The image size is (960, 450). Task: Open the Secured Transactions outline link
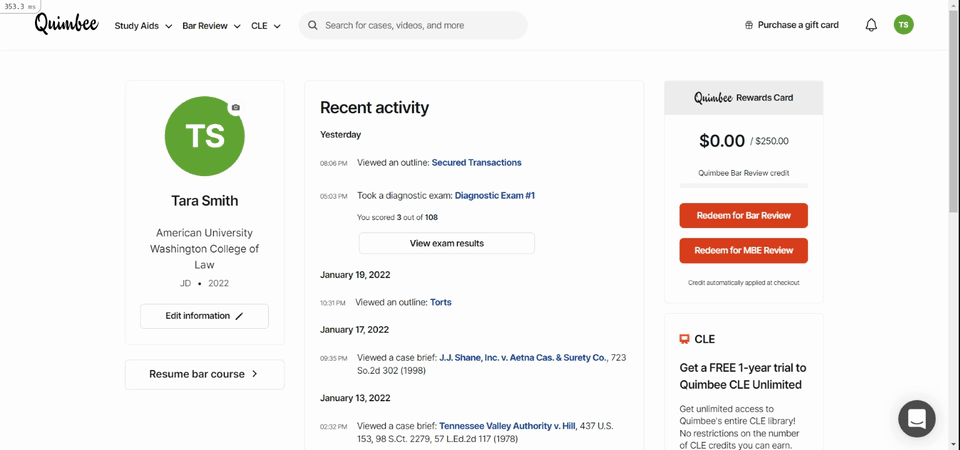point(476,163)
